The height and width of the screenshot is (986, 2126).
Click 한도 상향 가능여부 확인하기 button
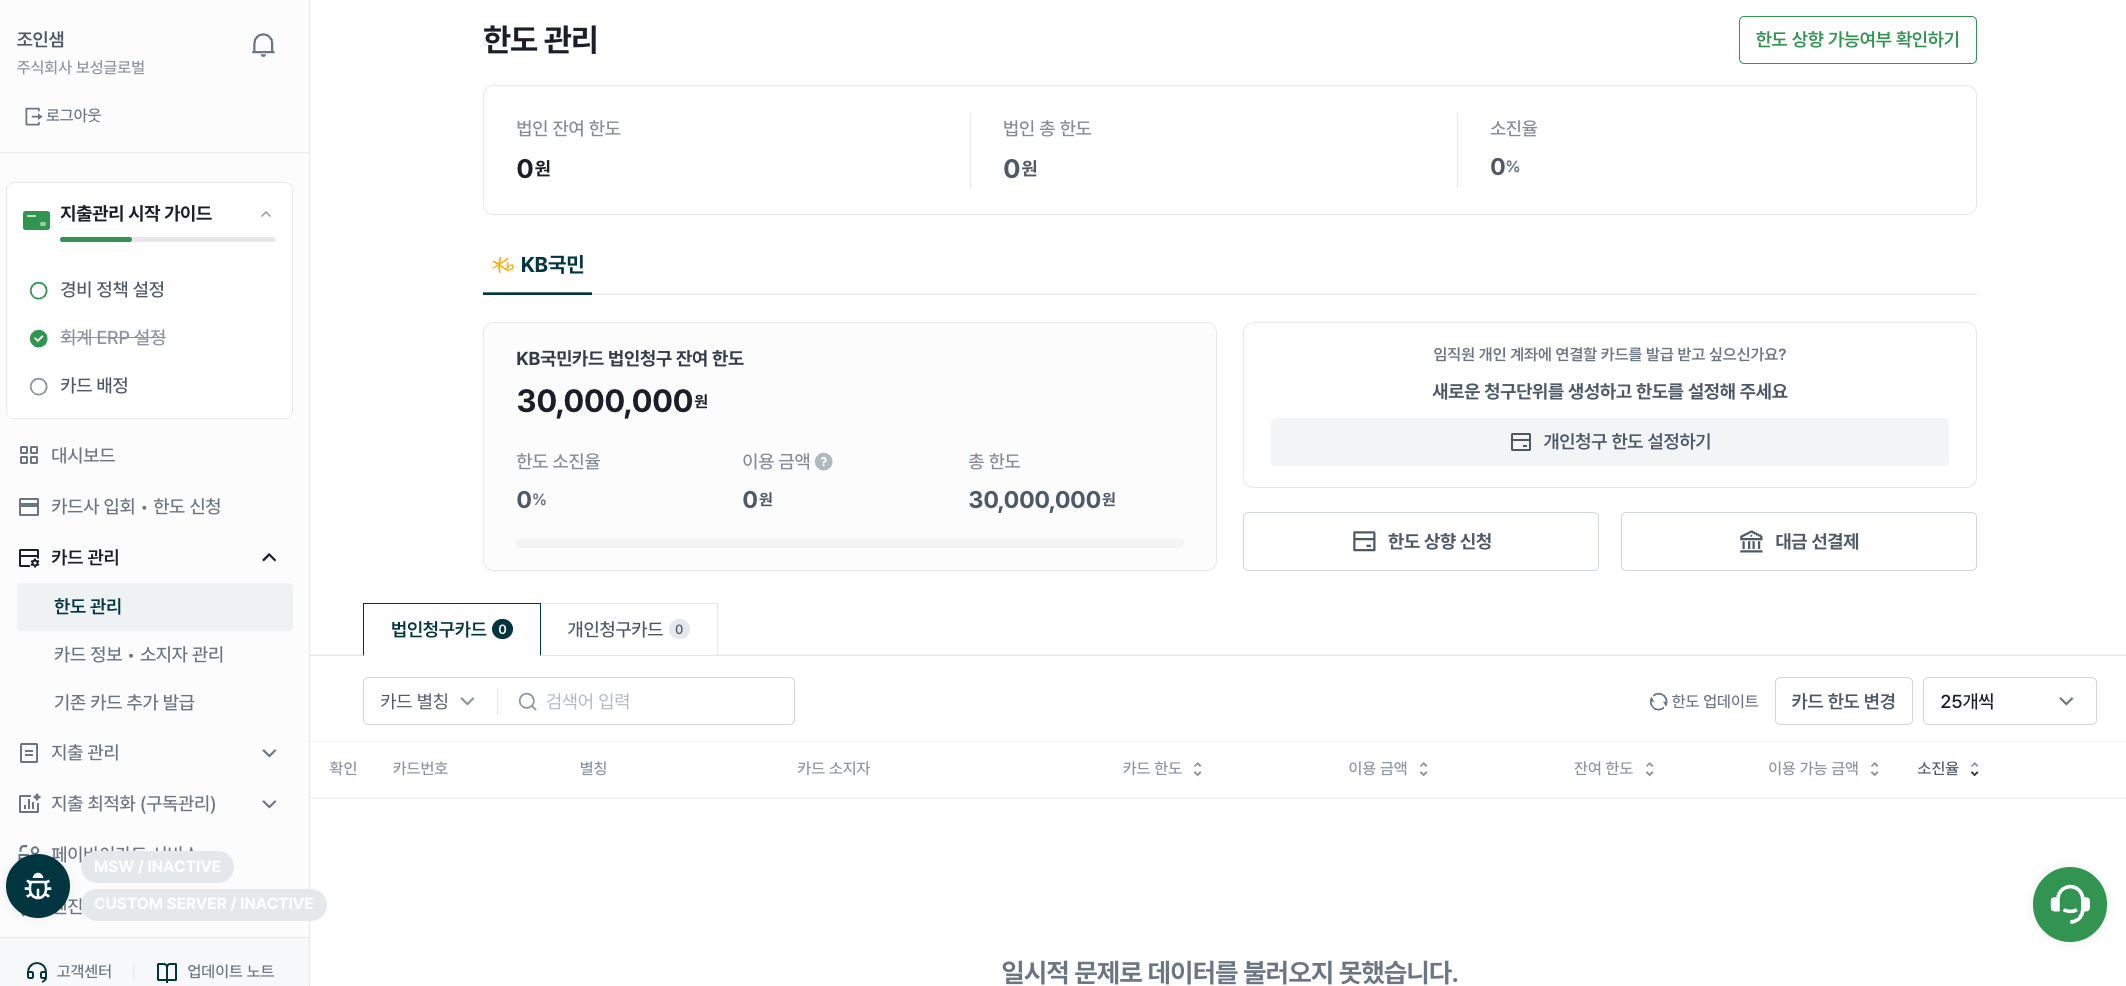1857,40
